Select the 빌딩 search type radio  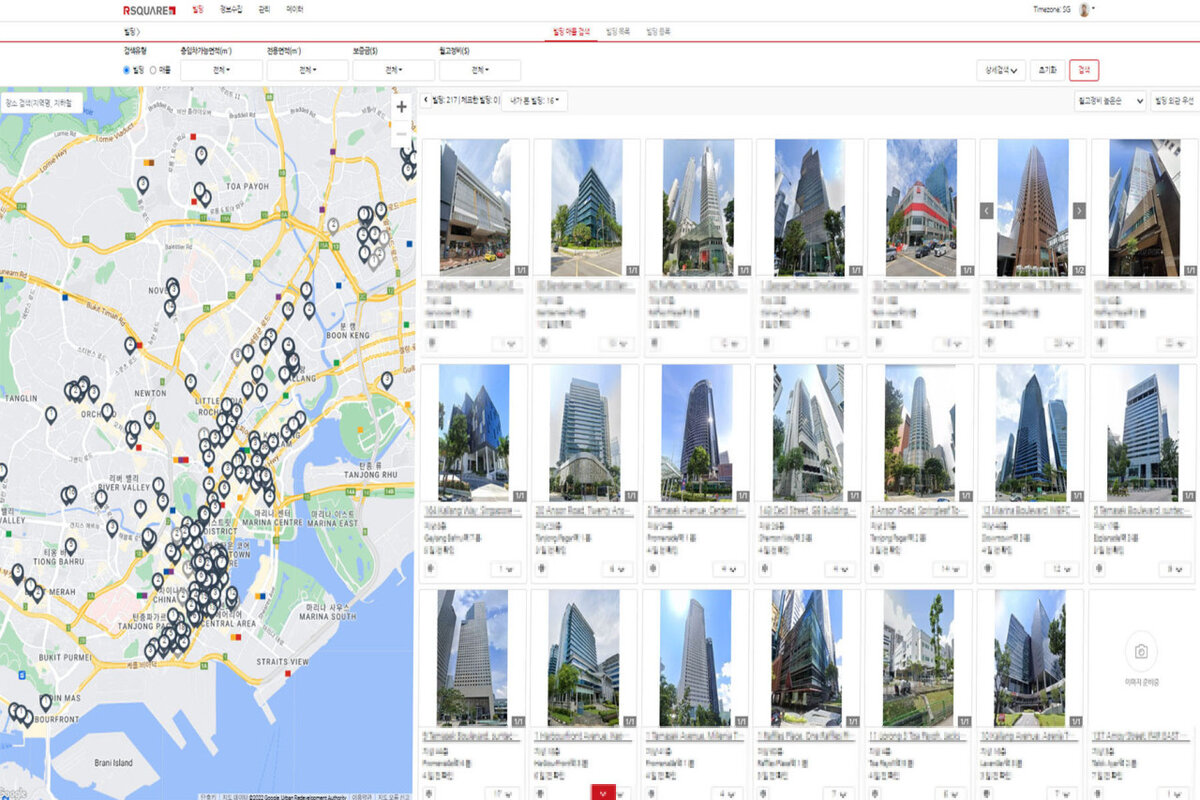coord(126,70)
